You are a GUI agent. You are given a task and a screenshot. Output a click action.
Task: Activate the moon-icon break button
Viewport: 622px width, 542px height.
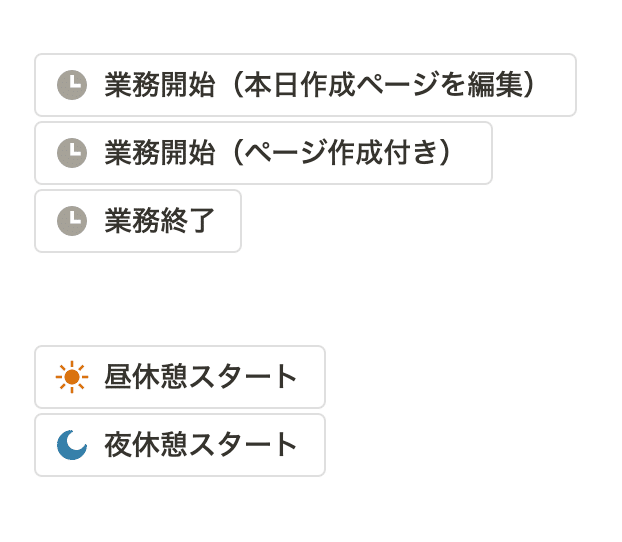tap(180, 445)
